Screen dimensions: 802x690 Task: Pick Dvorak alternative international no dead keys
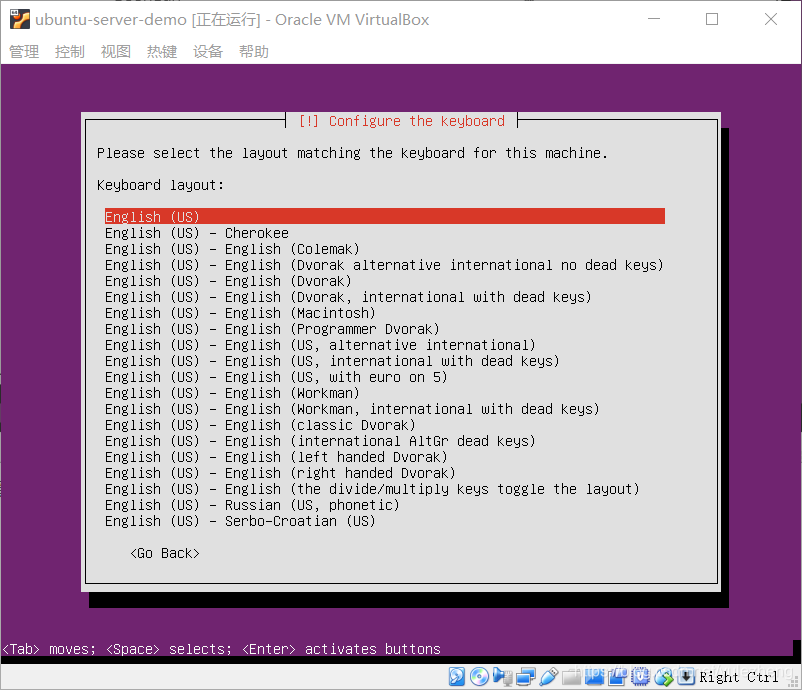pyautogui.click(x=385, y=265)
